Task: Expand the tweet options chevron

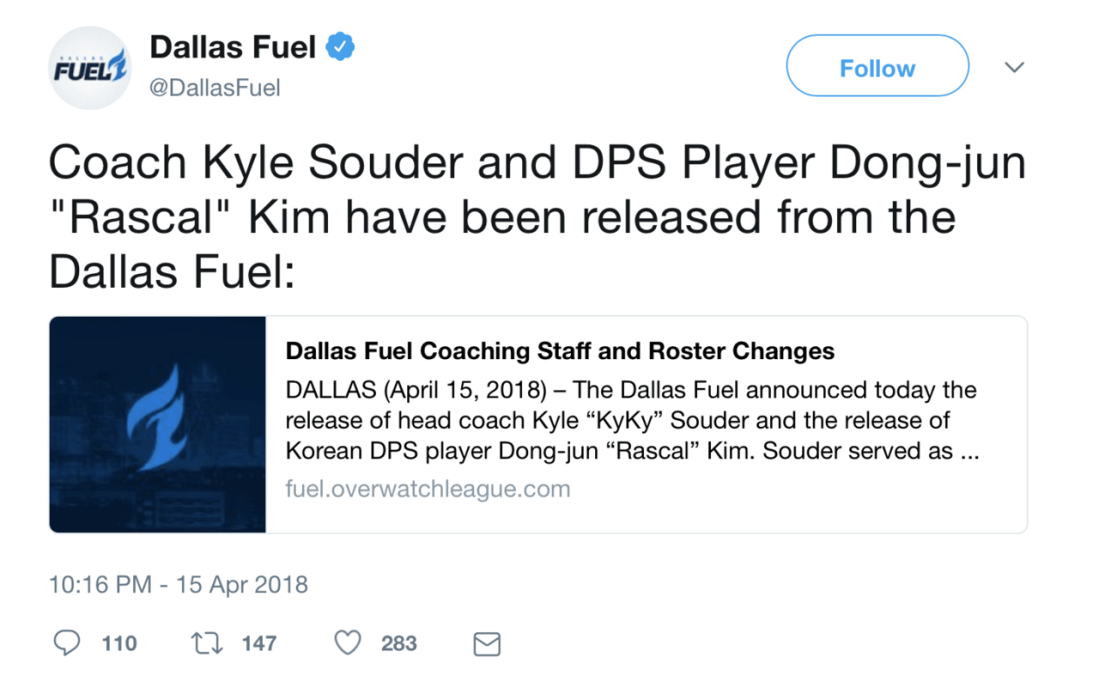Action: point(1014,68)
